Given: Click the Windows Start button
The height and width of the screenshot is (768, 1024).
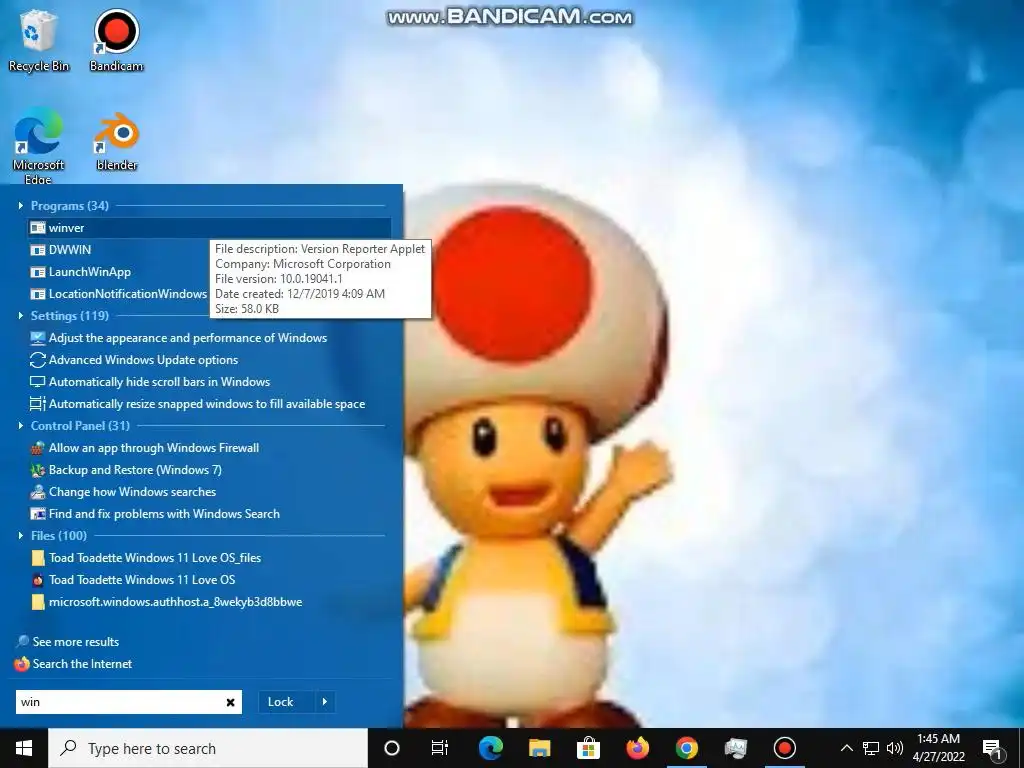Looking at the screenshot, I should coord(24,748).
